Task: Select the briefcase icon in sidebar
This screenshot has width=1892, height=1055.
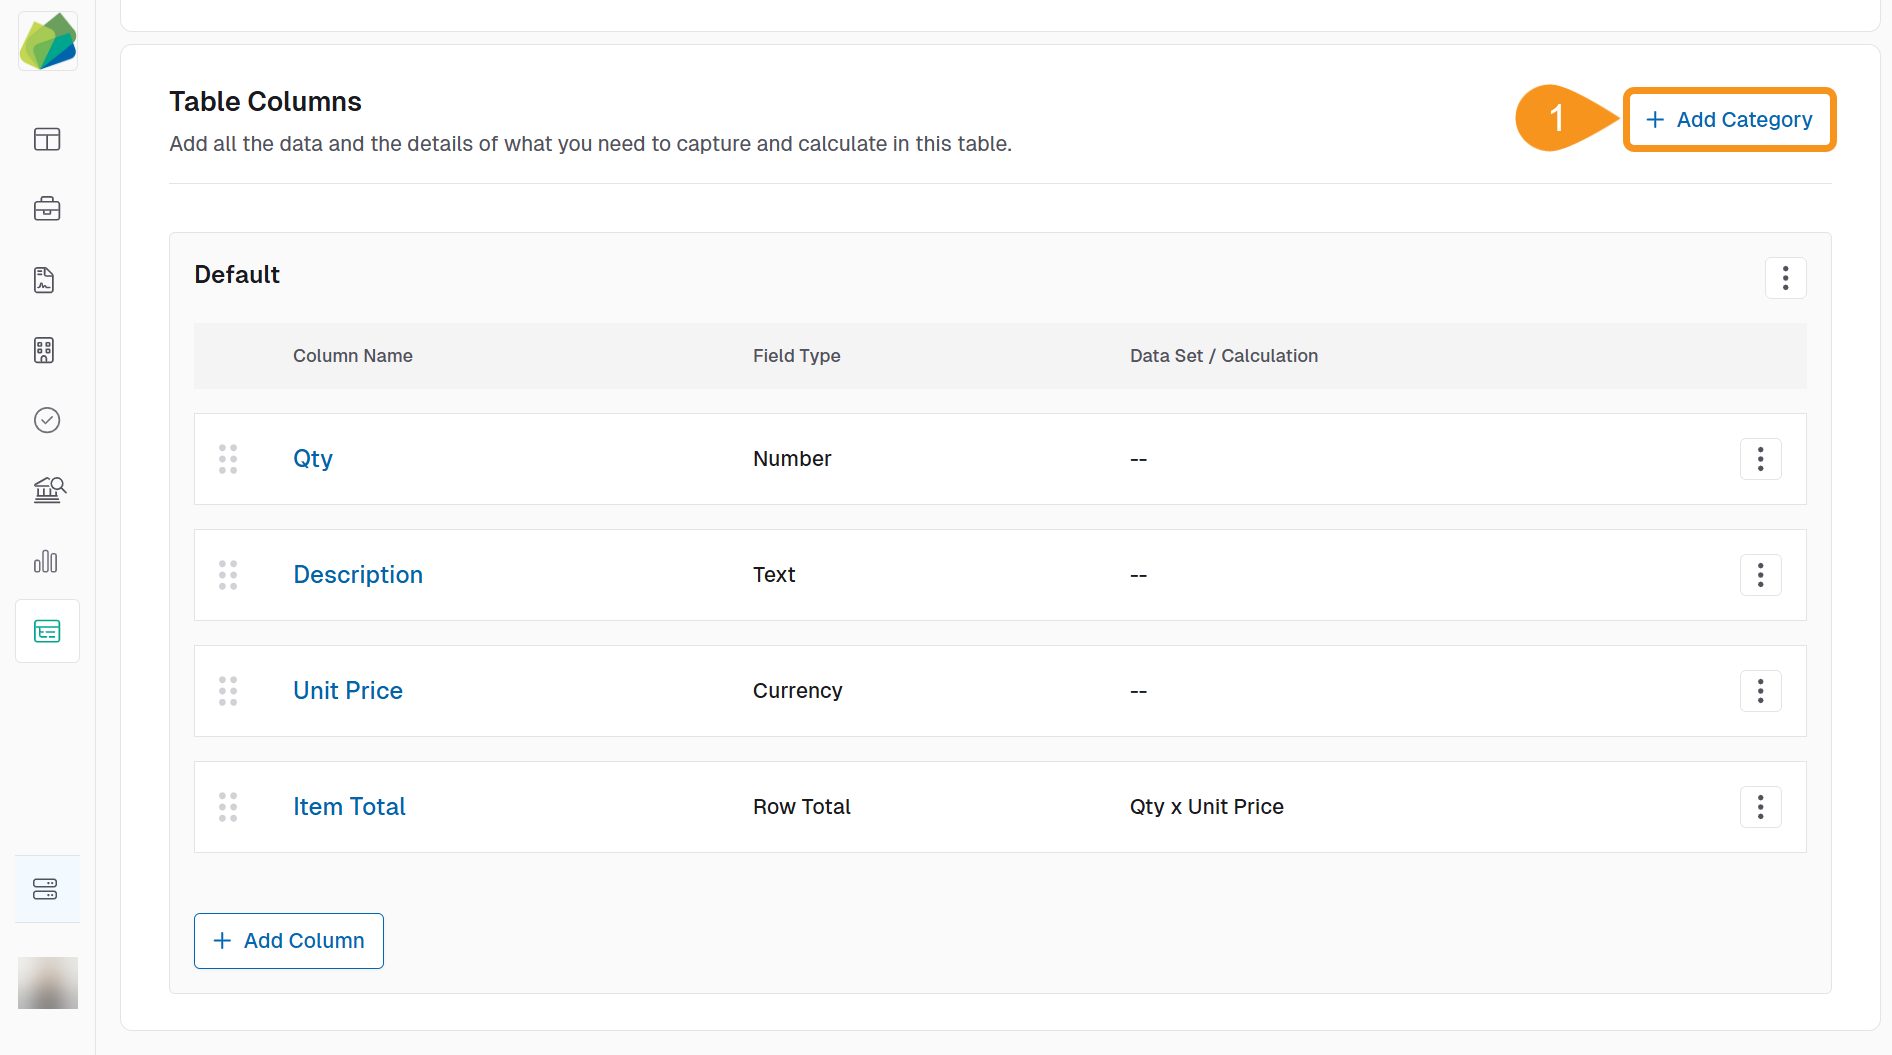Action: click(x=47, y=209)
